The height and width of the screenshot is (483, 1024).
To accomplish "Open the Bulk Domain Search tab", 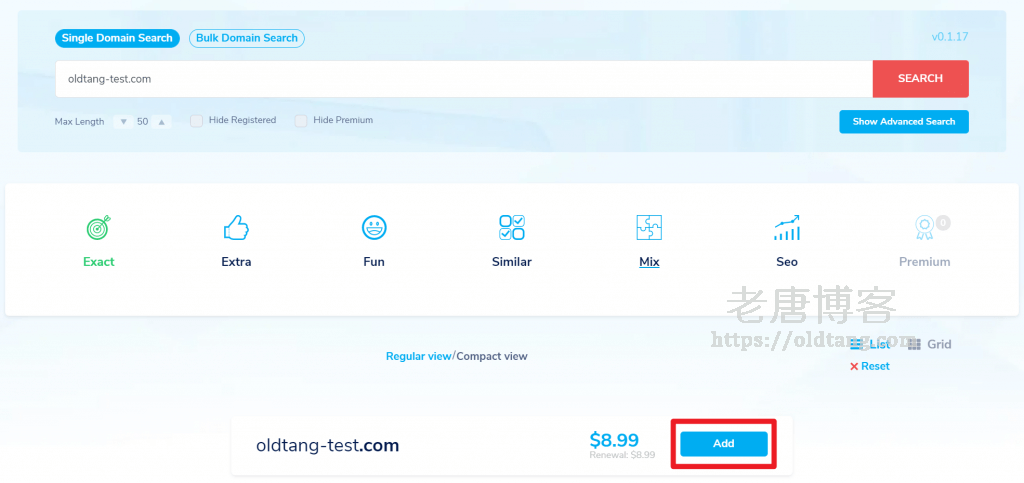I will point(247,38).
